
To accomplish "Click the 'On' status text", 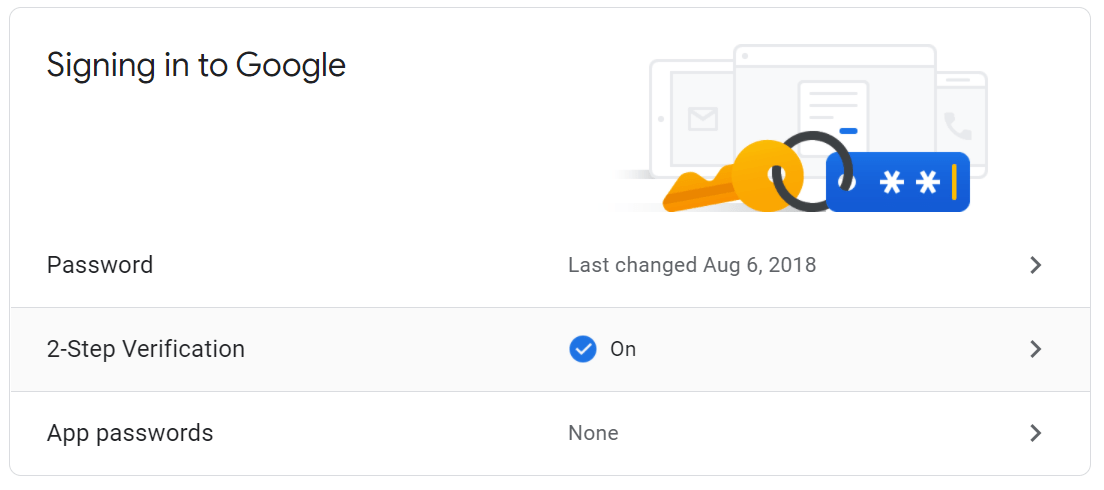I will [623, 349].
